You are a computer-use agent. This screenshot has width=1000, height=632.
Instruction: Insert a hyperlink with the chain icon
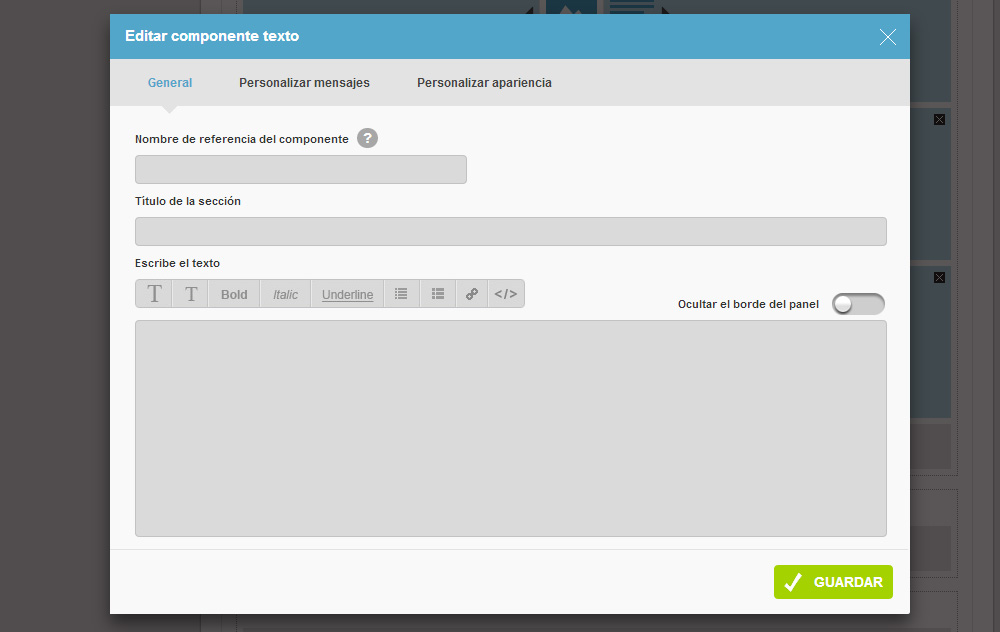click(472, 294)
